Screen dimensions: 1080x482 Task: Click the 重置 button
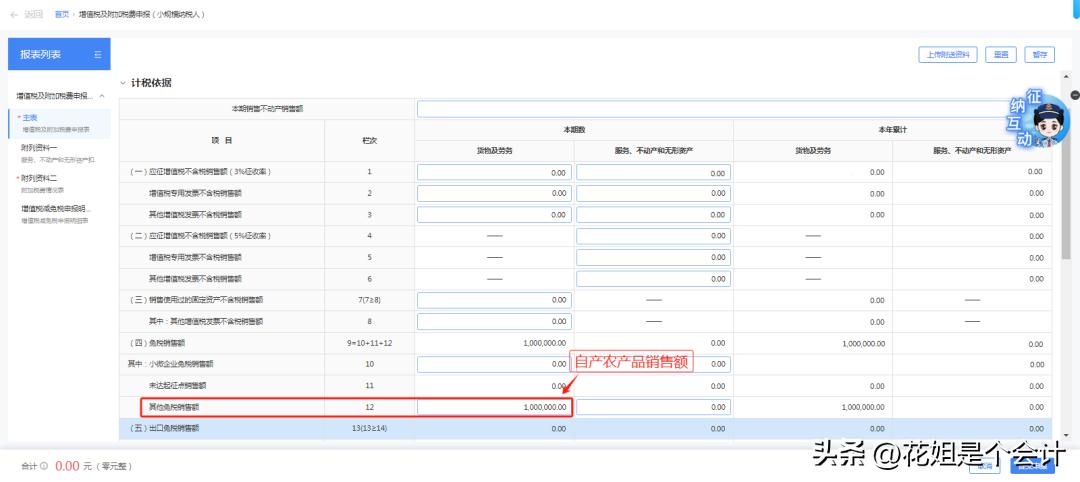(1001, 55)
